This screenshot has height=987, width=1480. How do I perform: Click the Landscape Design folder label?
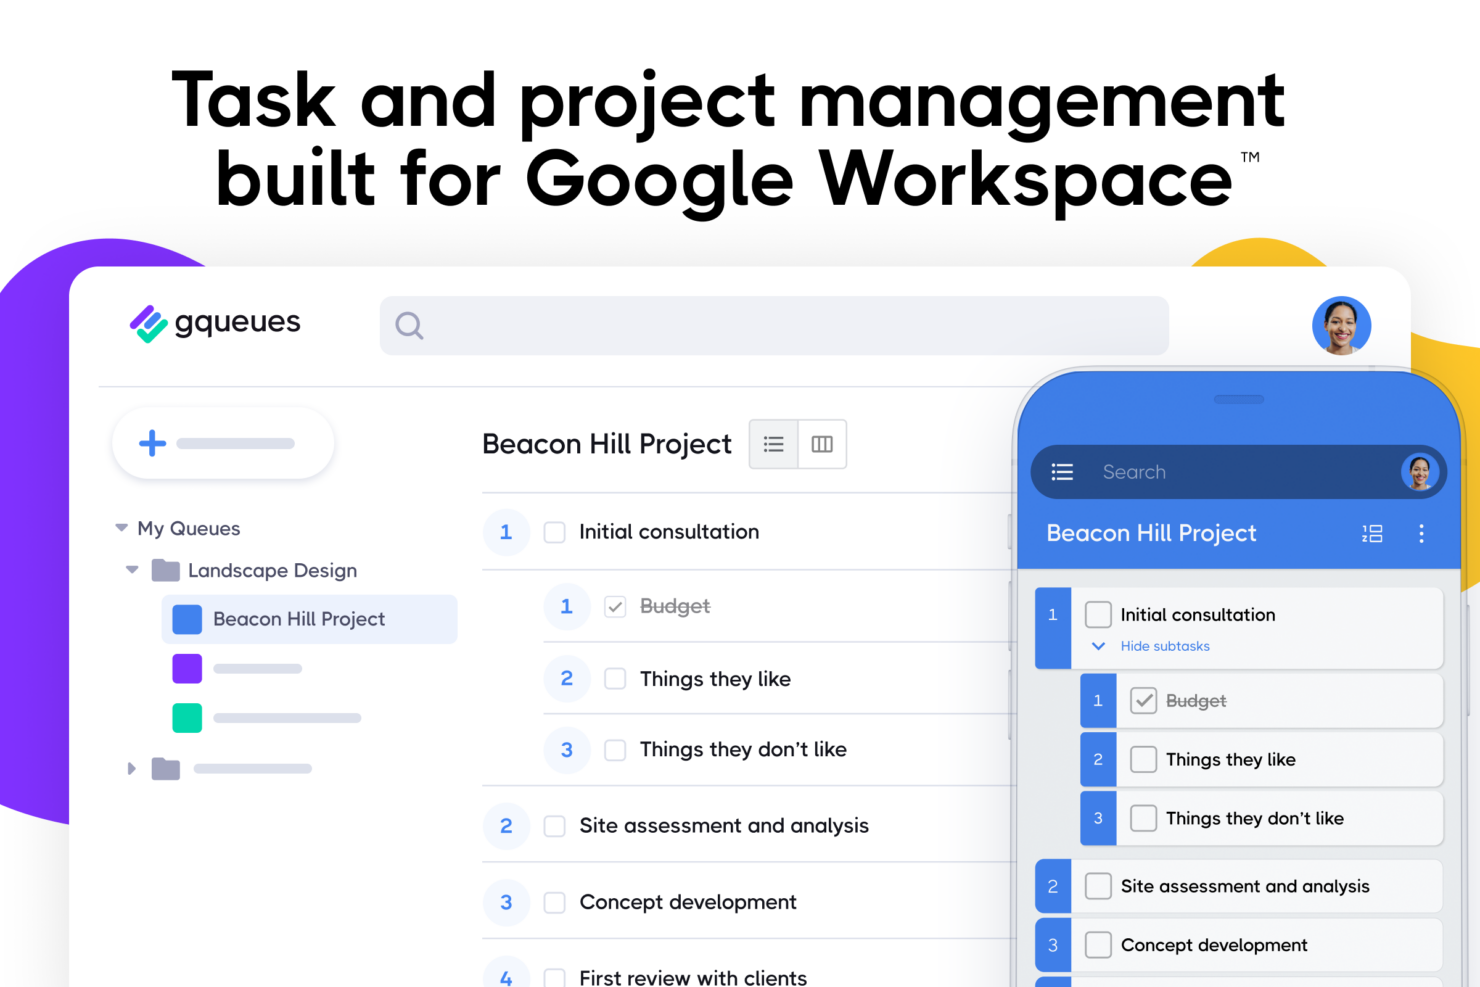pyautogui.click(x=272, y=570)
